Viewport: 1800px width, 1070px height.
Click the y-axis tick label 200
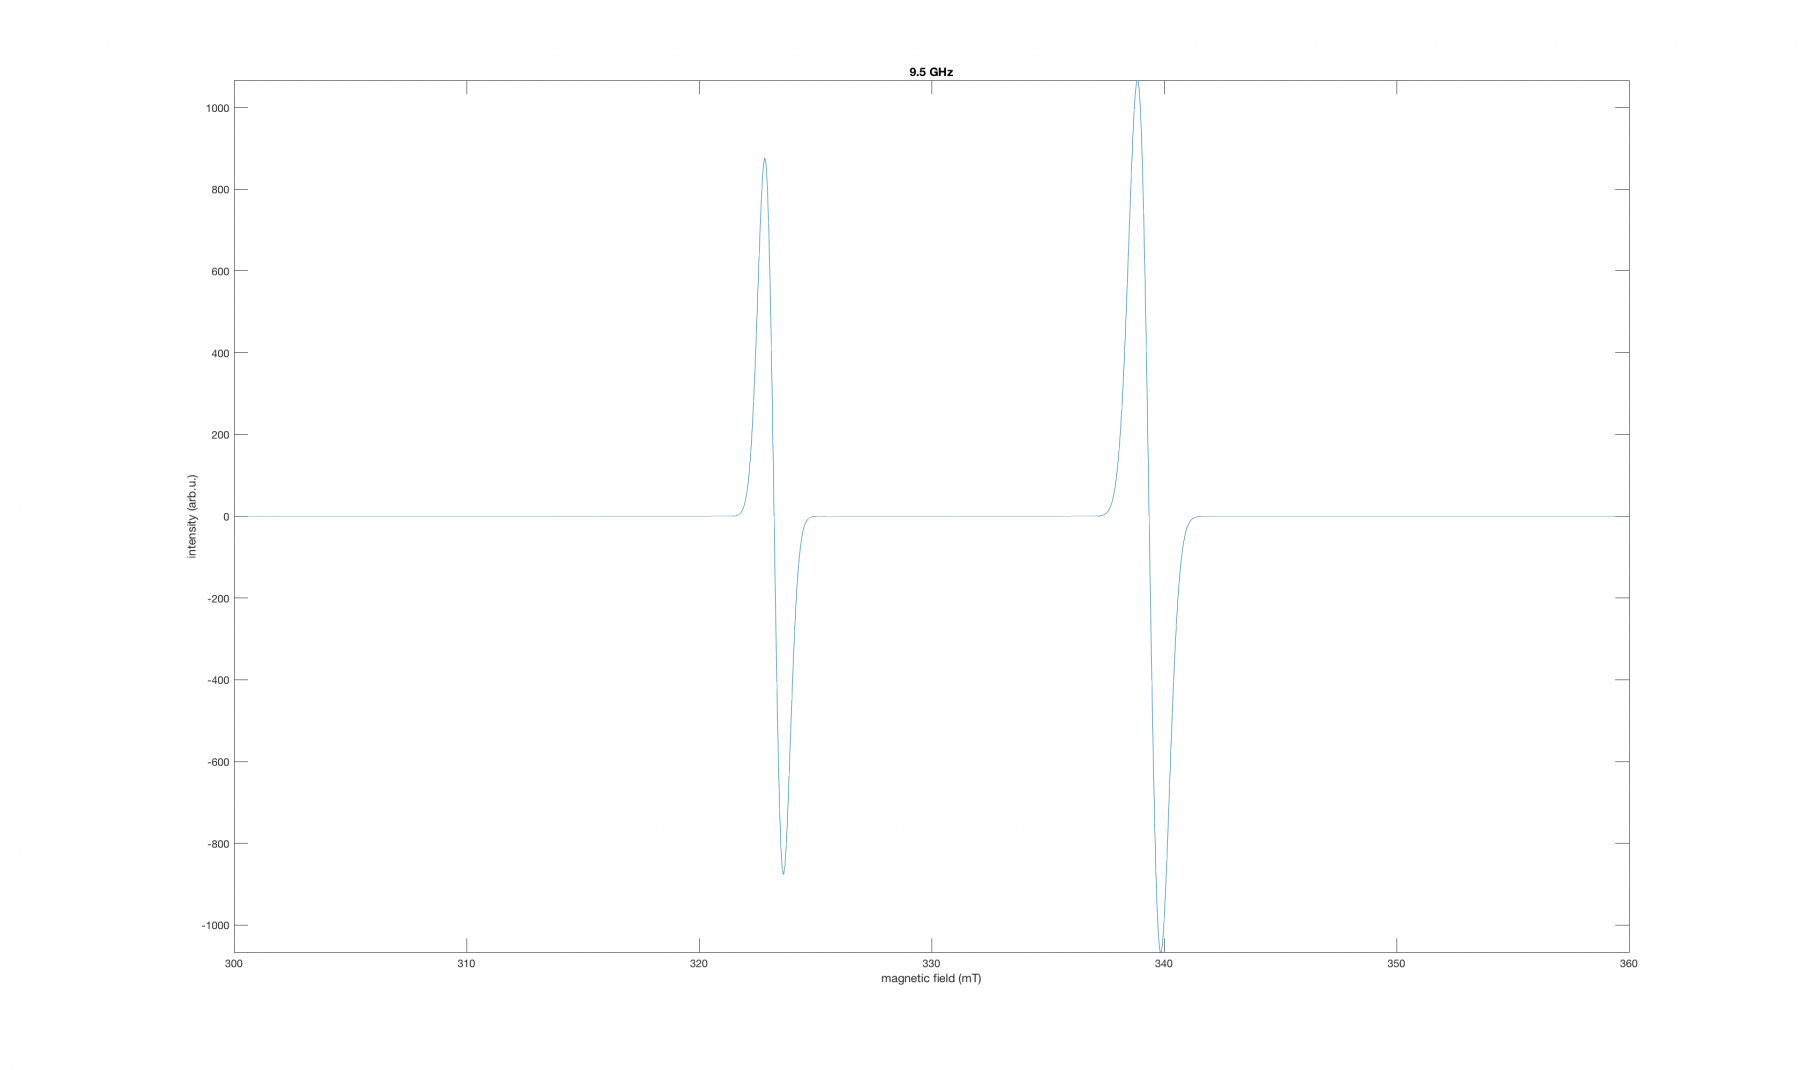tap(221, 435)
